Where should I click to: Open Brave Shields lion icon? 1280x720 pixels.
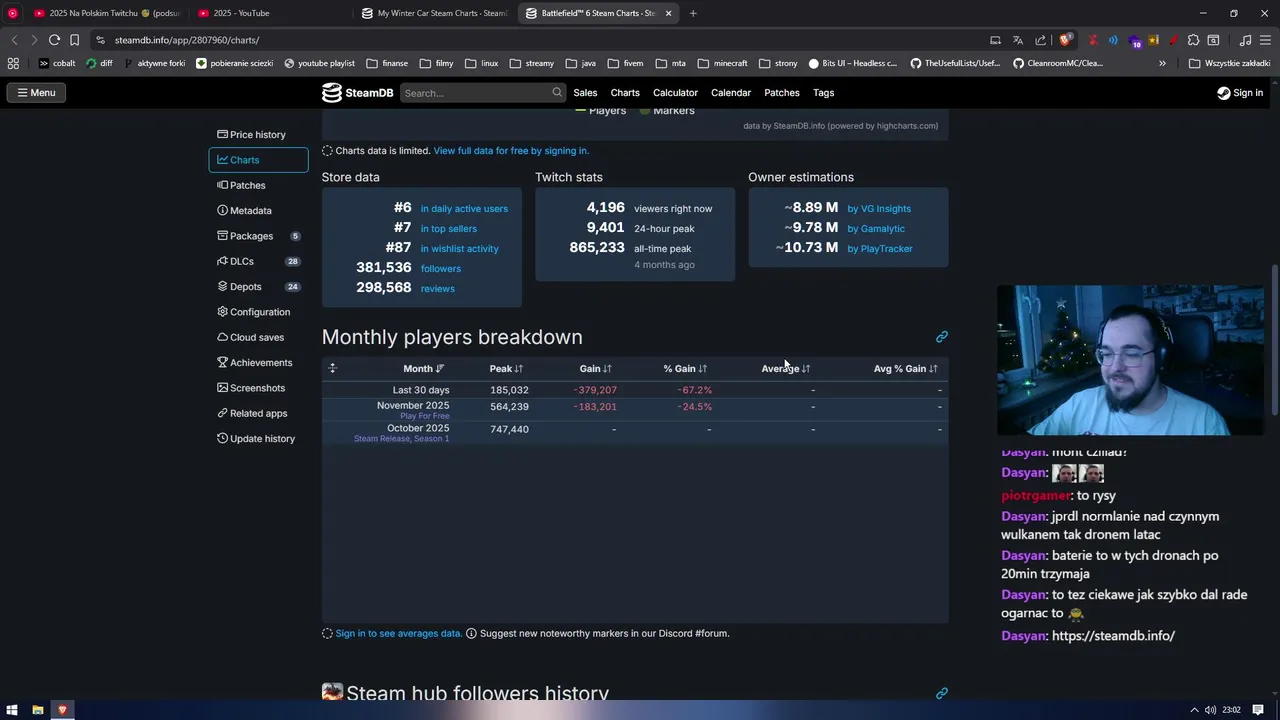(1065, 40)
